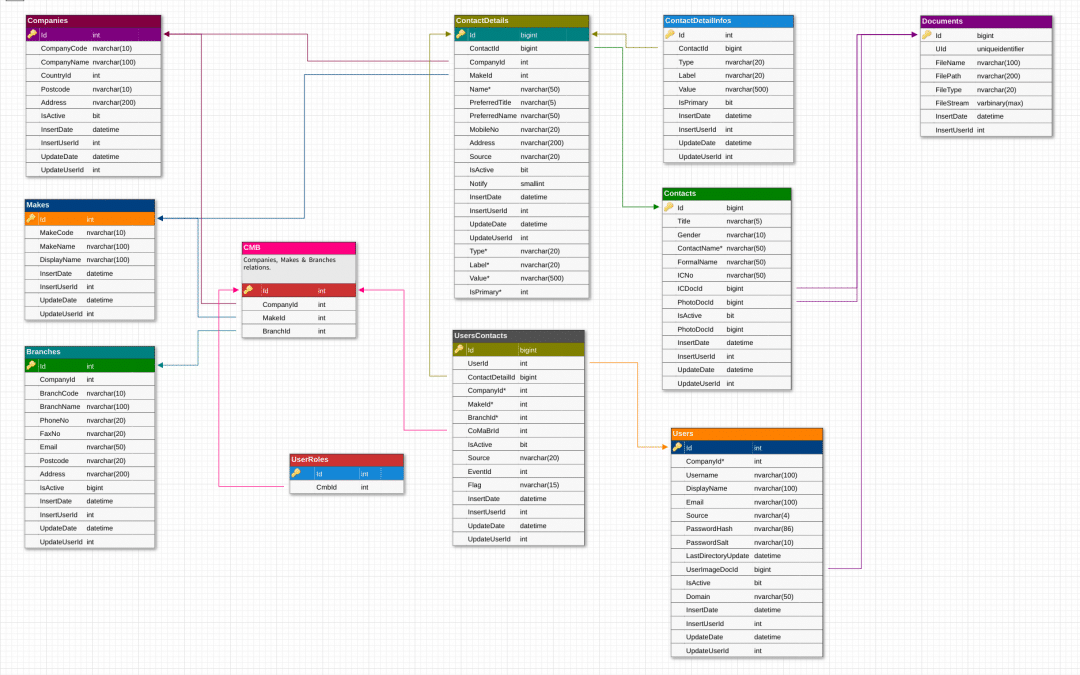
Task: Click the ContactDetailInfos table header
Action: point(728,21)
